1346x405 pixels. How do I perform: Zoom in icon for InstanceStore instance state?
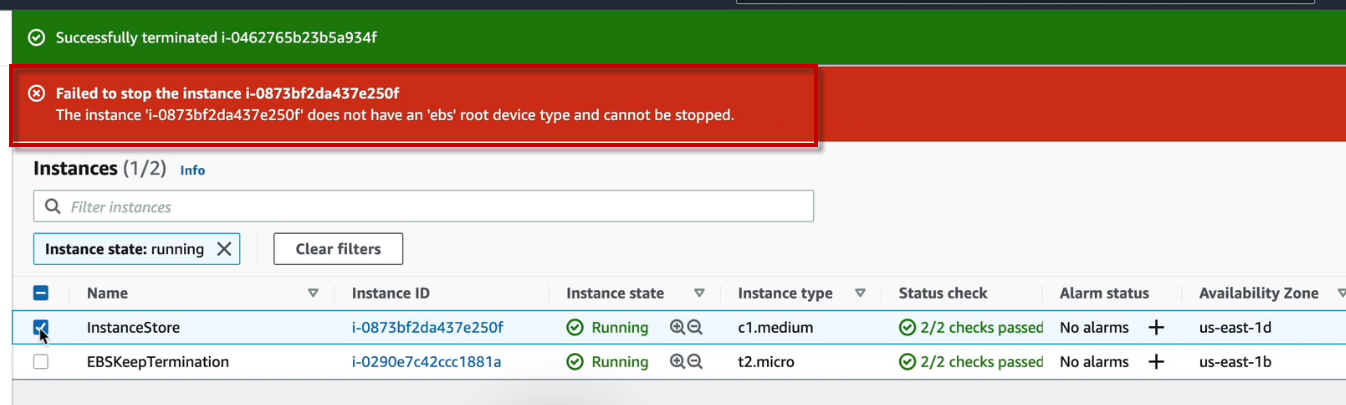tap(677, 327)
